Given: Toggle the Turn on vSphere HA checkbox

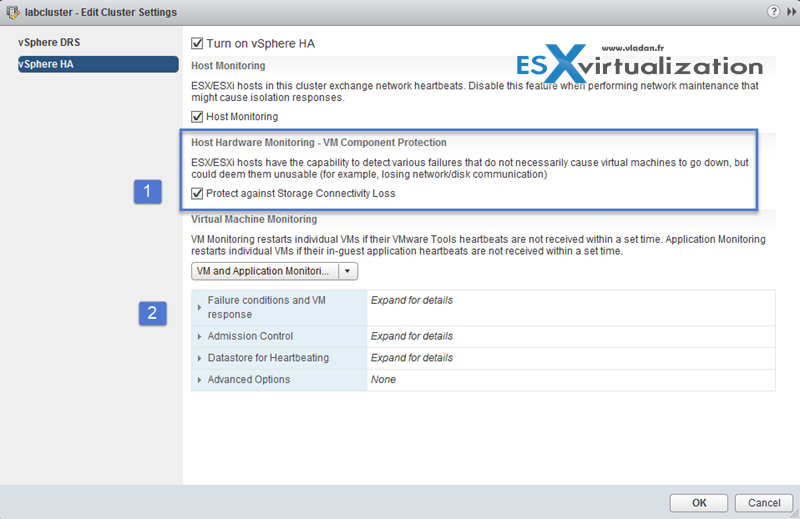Looking at the screenshot, I should click(x=197, y=43).
